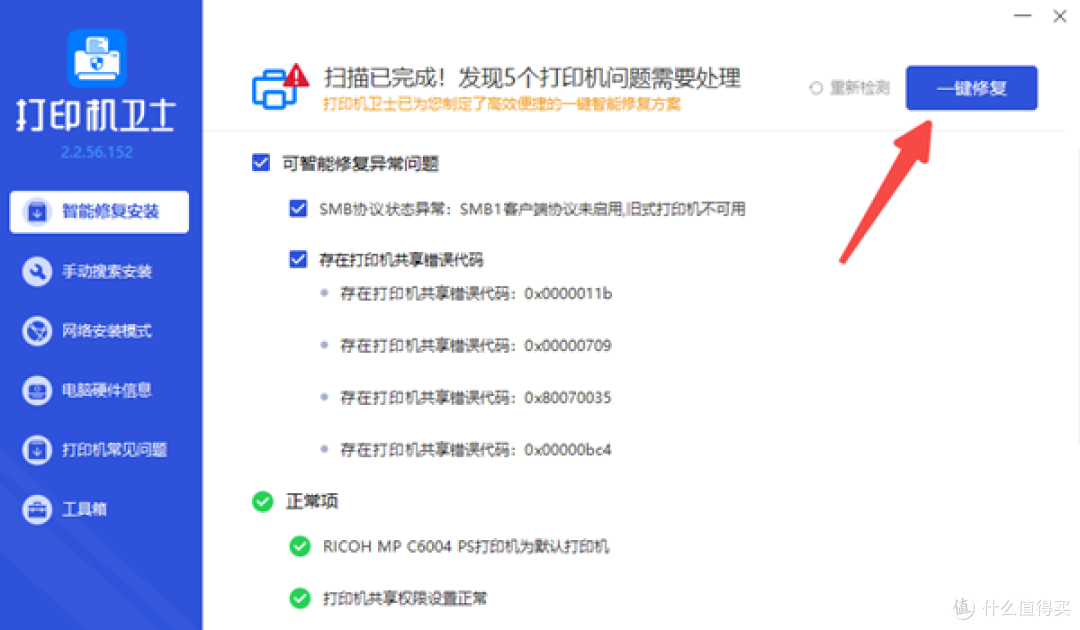
Task: Click the version number 2.2.56.152
Action: [97, 152]
